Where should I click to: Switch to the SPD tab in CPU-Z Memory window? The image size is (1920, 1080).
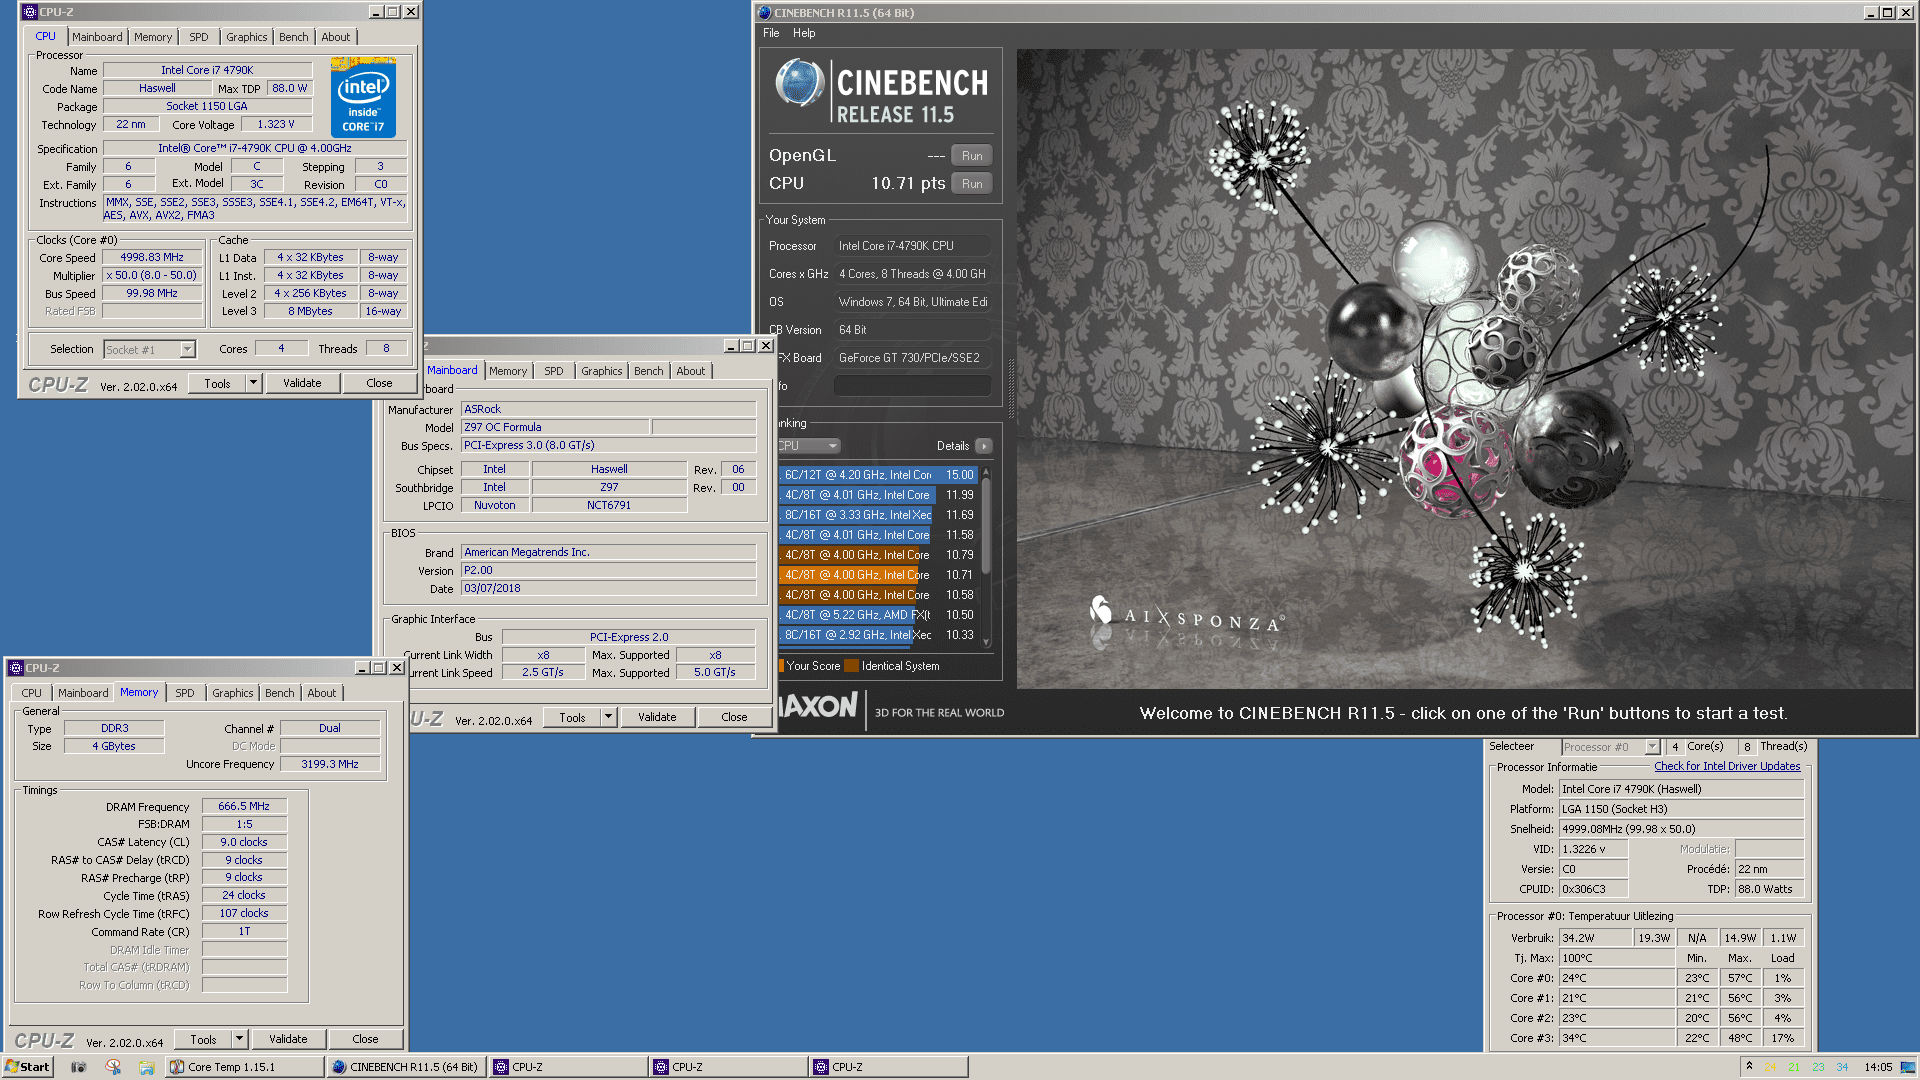pos(185,693)
